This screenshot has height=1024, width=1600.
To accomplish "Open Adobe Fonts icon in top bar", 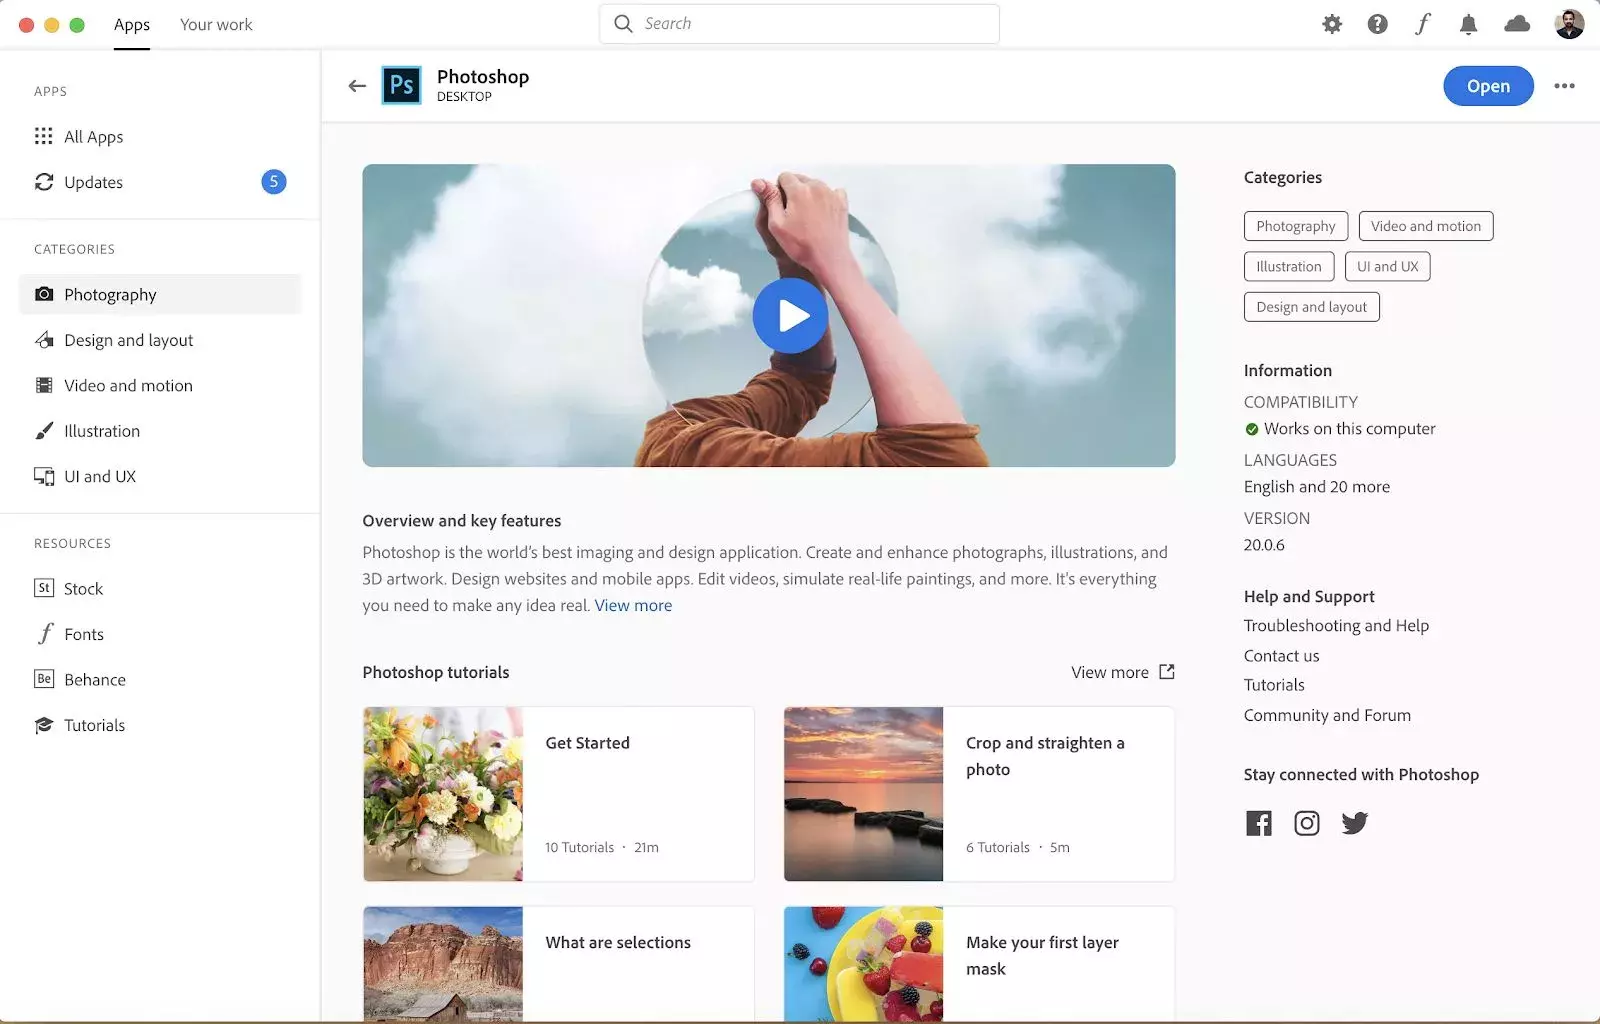I will (x=1423, y=23).
